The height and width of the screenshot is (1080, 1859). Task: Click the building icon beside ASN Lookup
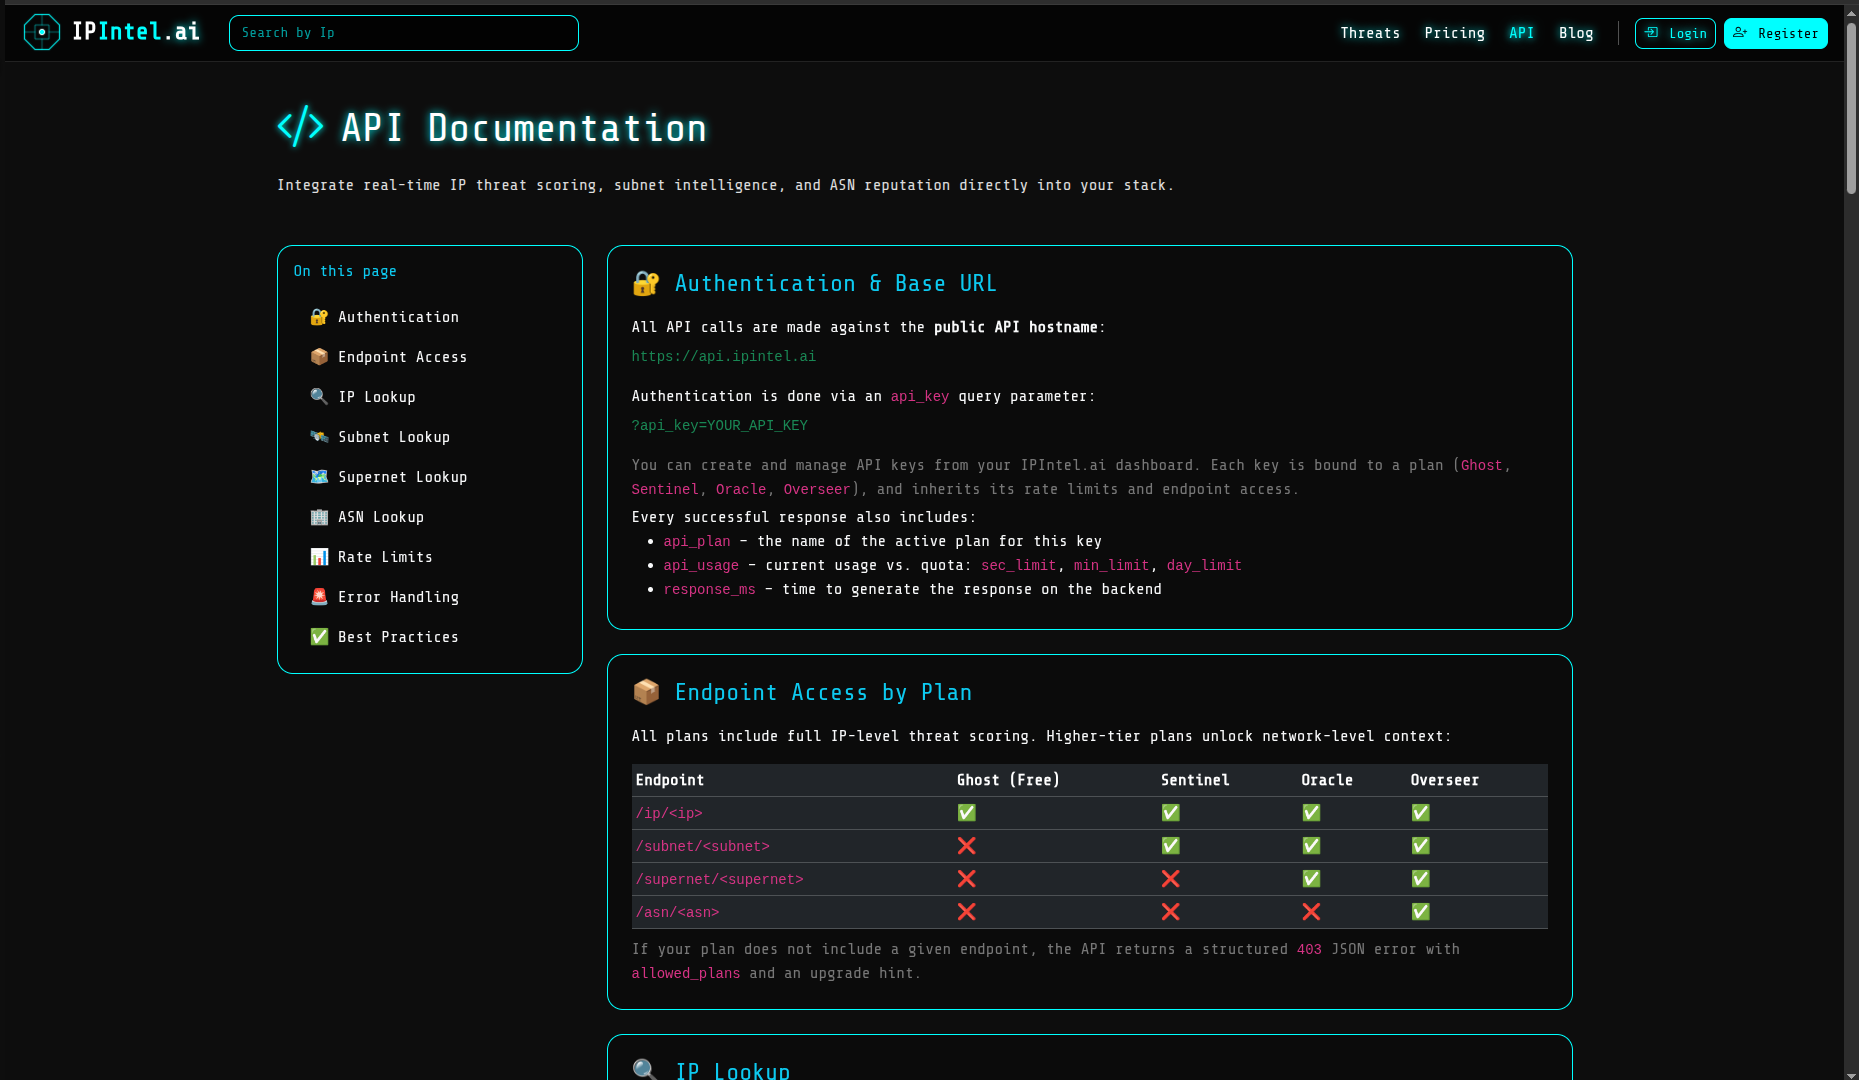pos(319,517)
